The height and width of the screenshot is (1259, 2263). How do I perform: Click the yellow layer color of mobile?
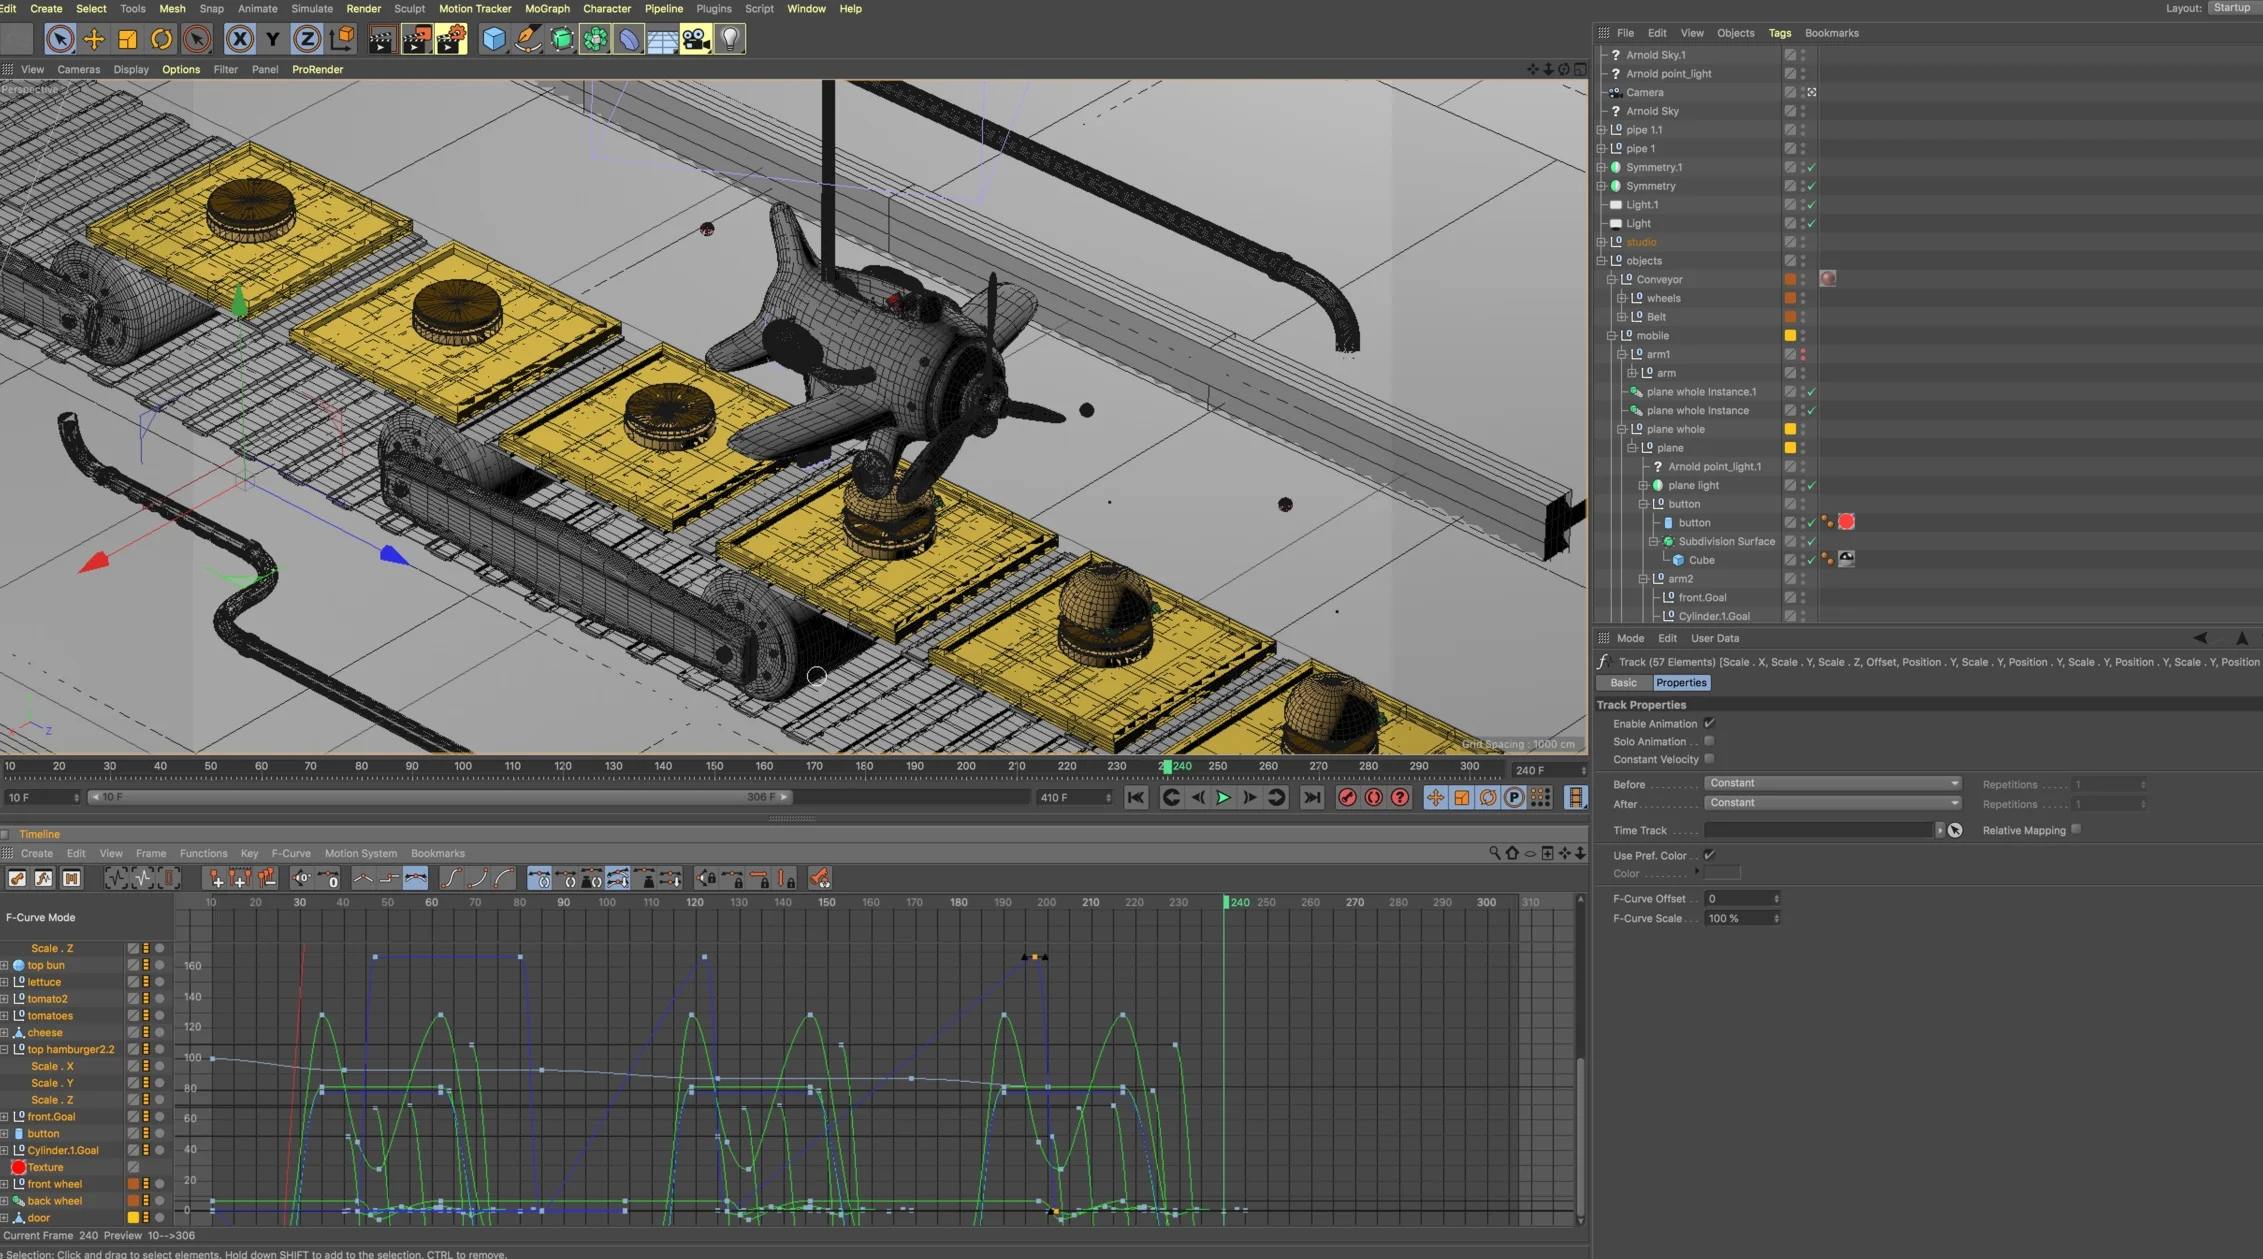pos(1790,336)
